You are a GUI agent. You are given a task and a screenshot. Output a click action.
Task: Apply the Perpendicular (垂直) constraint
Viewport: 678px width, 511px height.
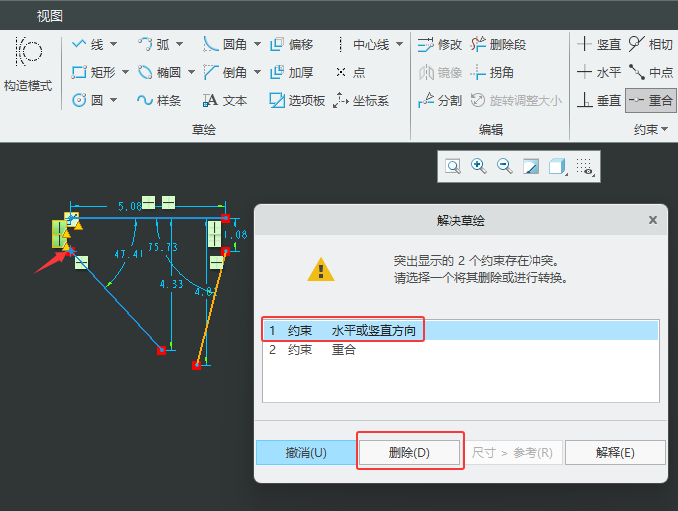click(599, 100)
